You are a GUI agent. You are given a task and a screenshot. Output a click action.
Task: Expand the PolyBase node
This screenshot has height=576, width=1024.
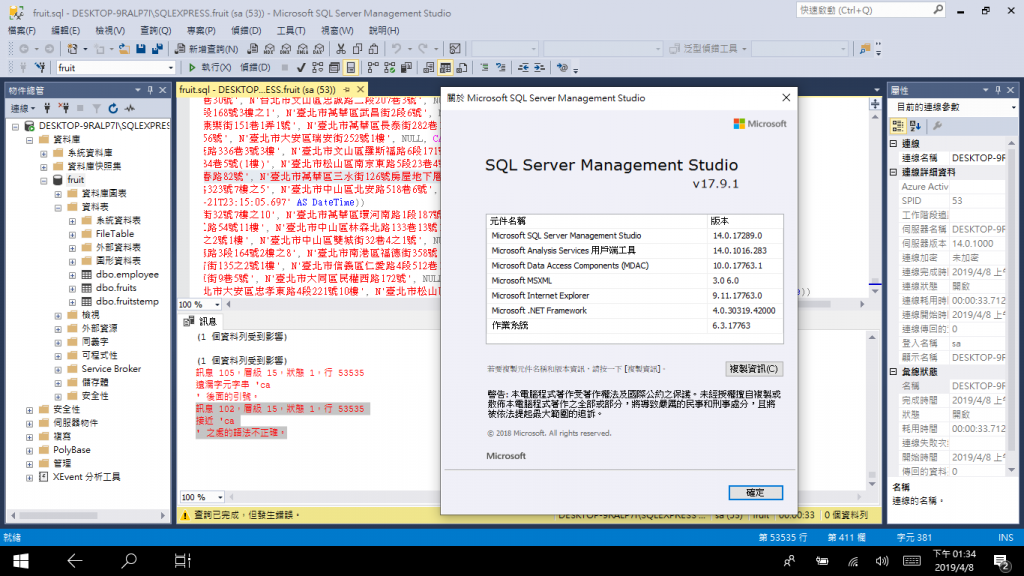[29, 451]
